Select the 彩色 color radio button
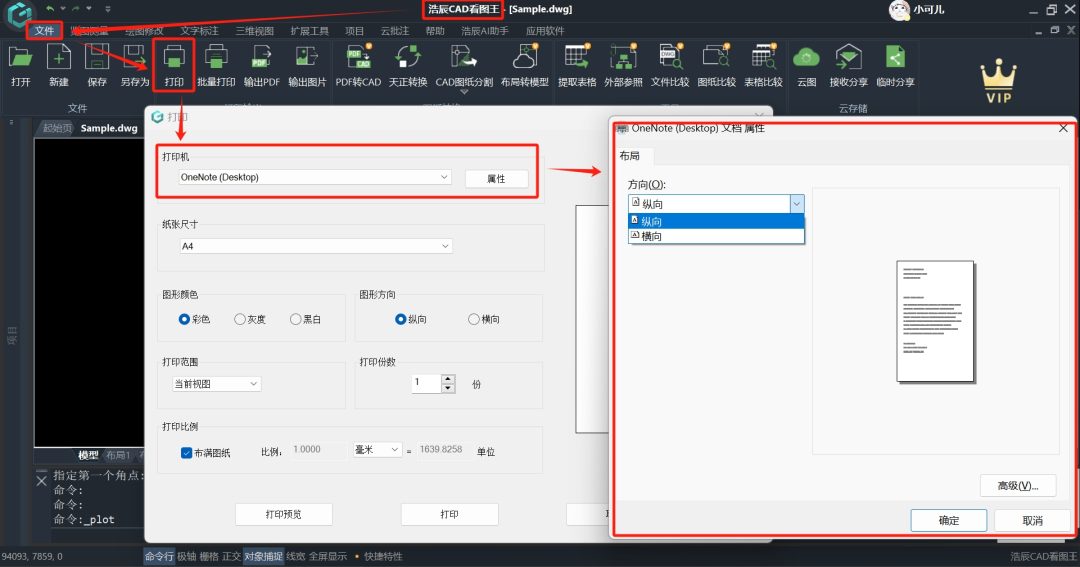 184,319
